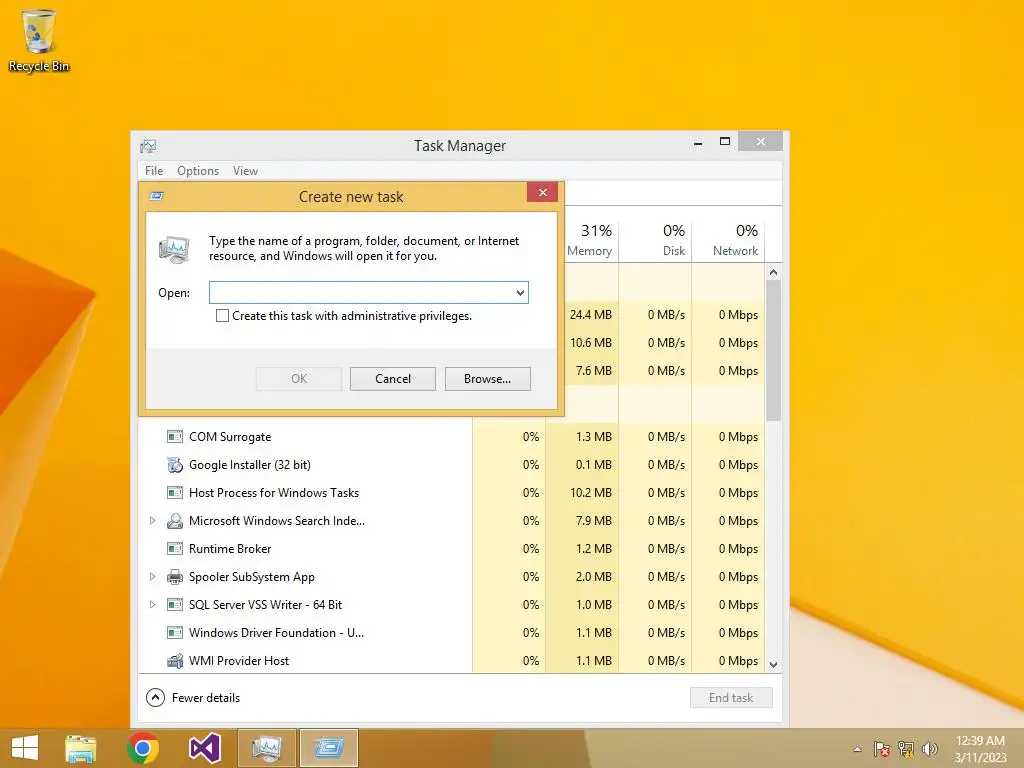1024x768 pixels.
Task: Click the 2.0 MB memory value
Action: [x=594, y=577]
